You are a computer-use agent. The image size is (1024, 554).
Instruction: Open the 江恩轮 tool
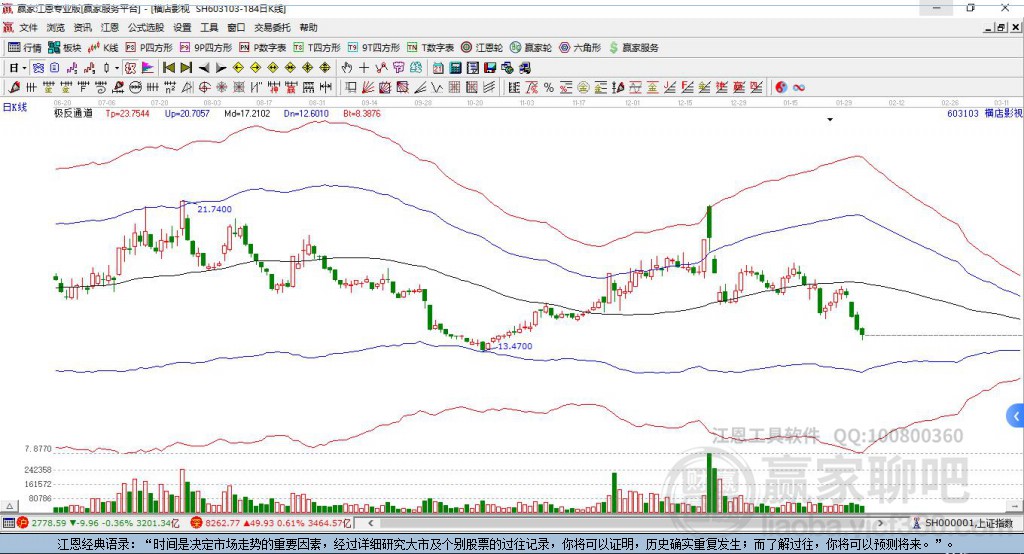482,48
